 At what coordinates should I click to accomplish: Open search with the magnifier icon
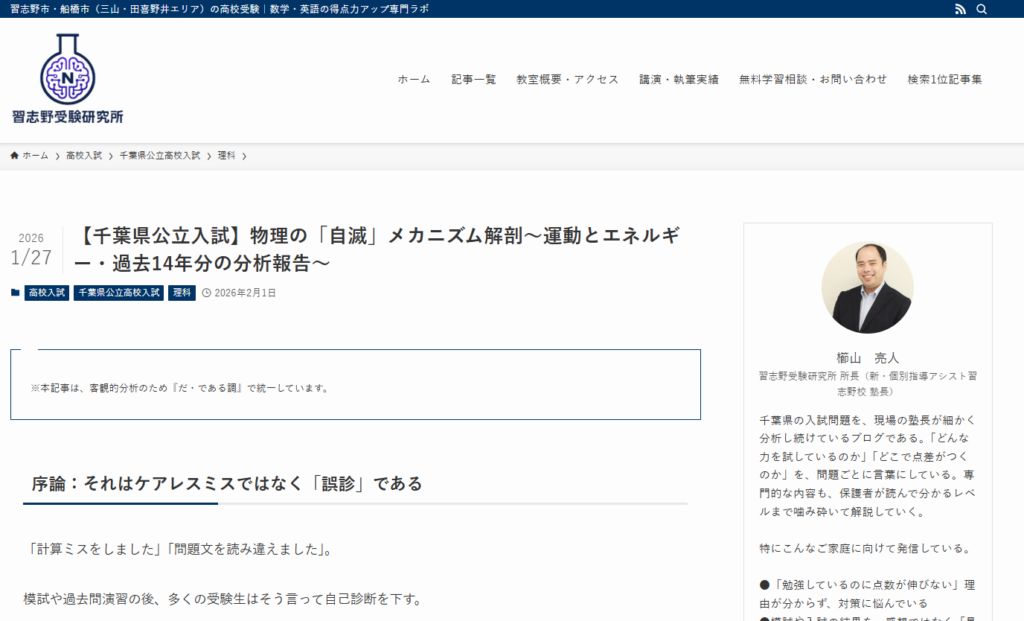tap(981, 9)
